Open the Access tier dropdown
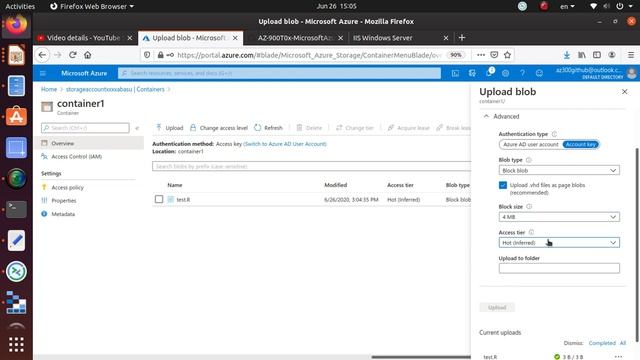Viewport: 640px width, 360px height. [x=559, y=242]
